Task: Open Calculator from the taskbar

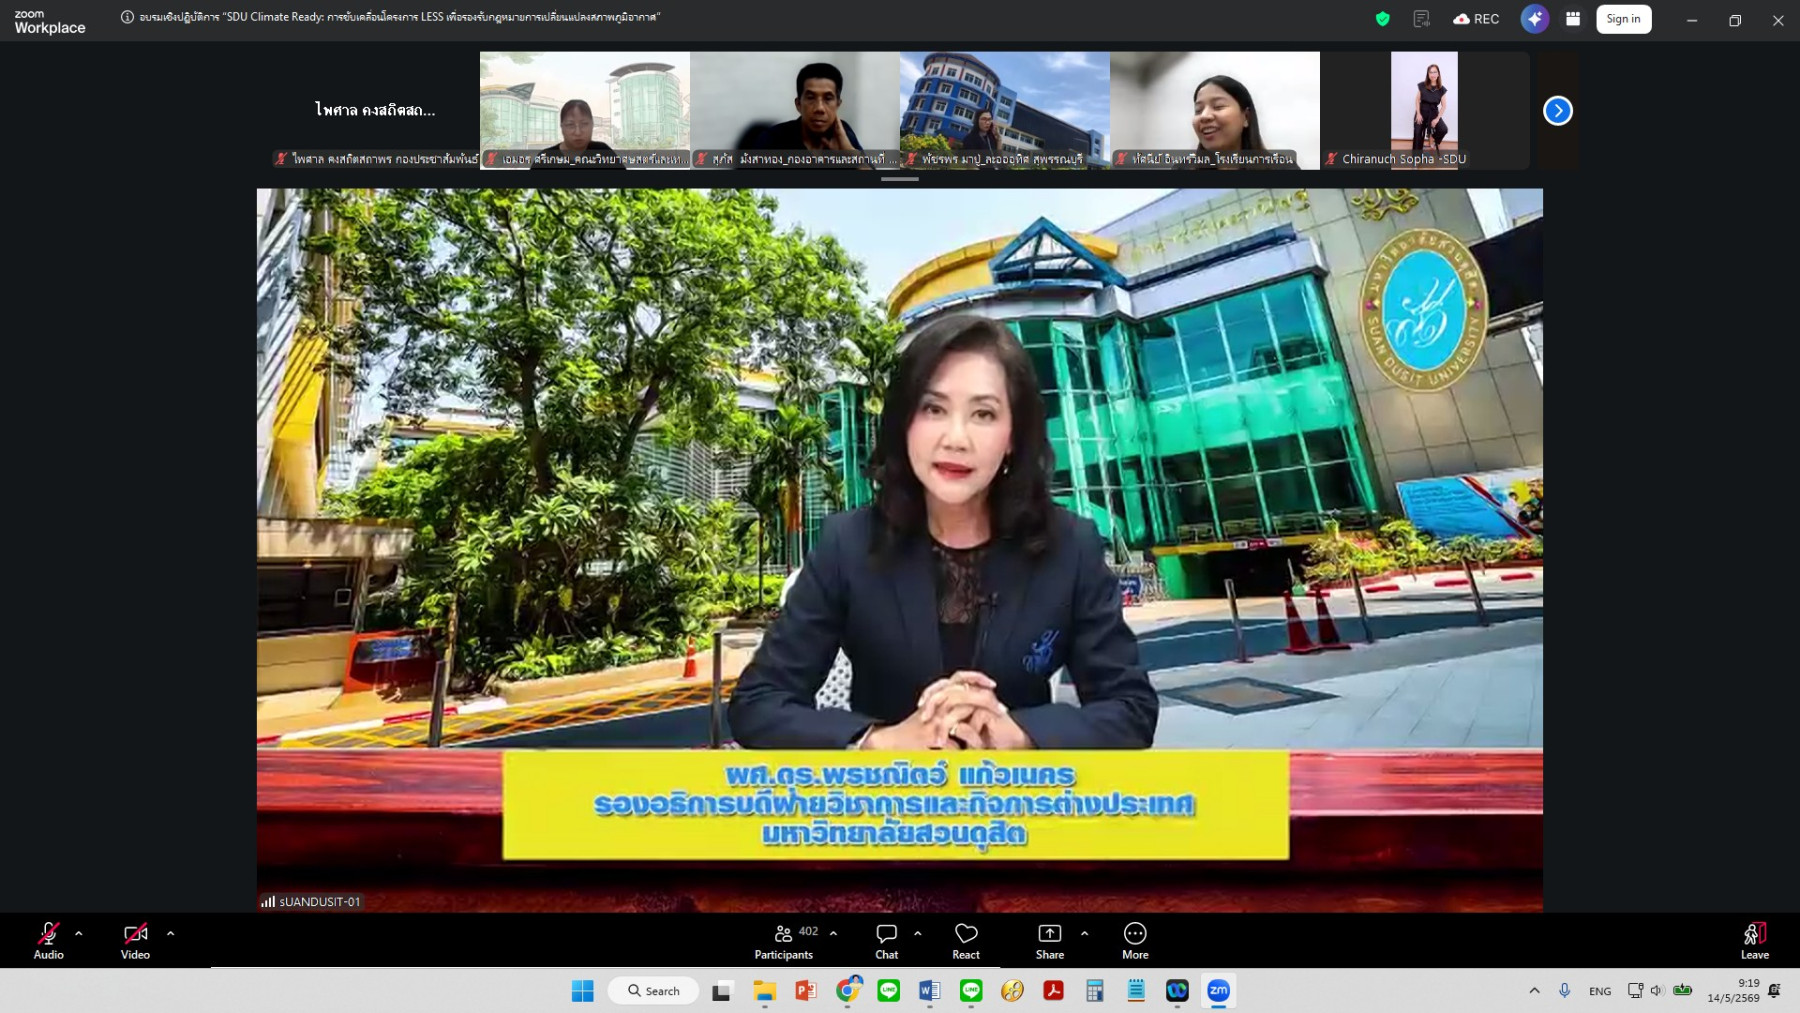Action: click(x=1095, y=991)
